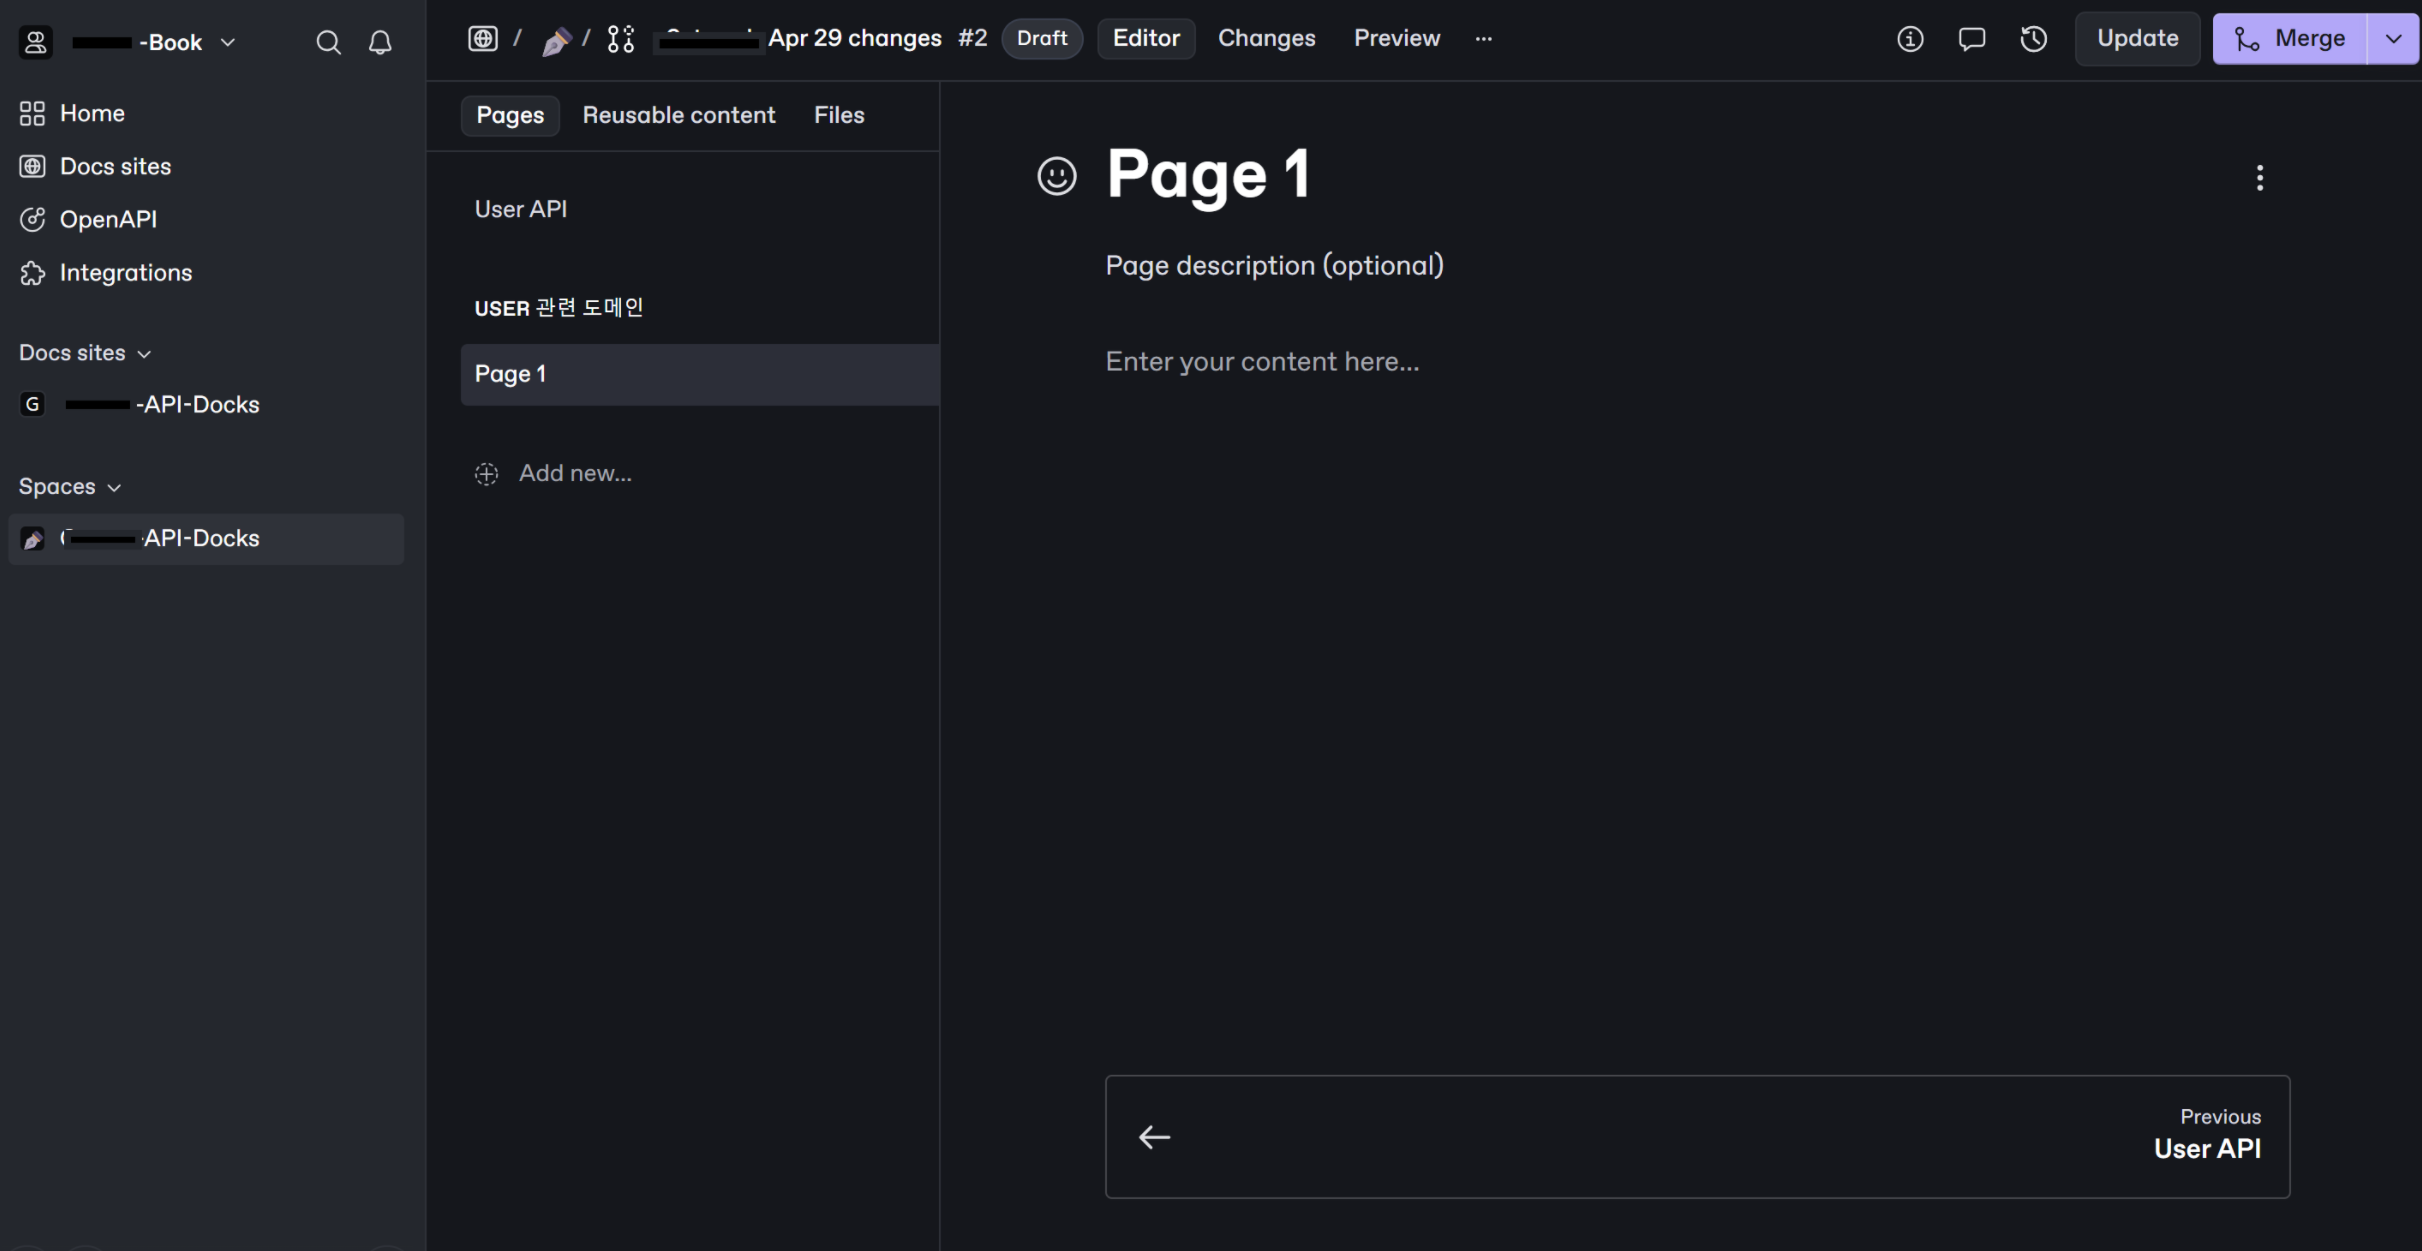The width and height of the screenshot is (2422, 1251).
Task: Click the globe docs site breadcrumb icon
Action: pos(483,39)
